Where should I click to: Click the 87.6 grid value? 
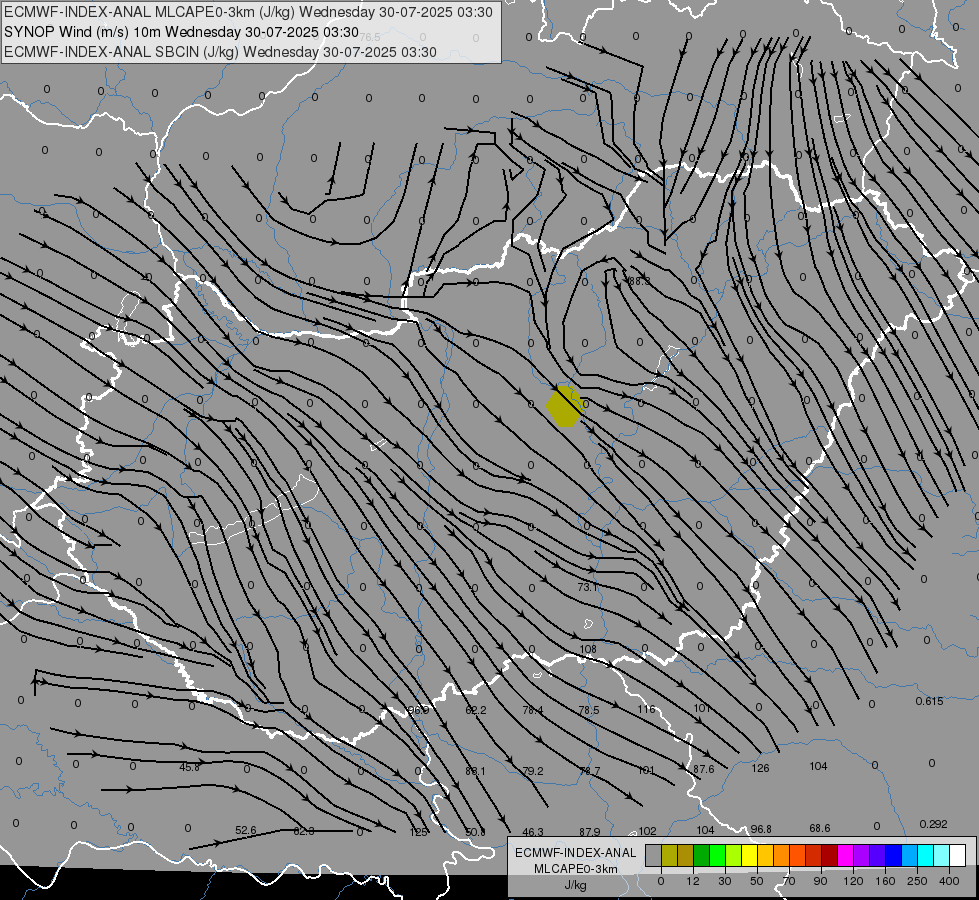pyautogui.click(x=704, y=769)
